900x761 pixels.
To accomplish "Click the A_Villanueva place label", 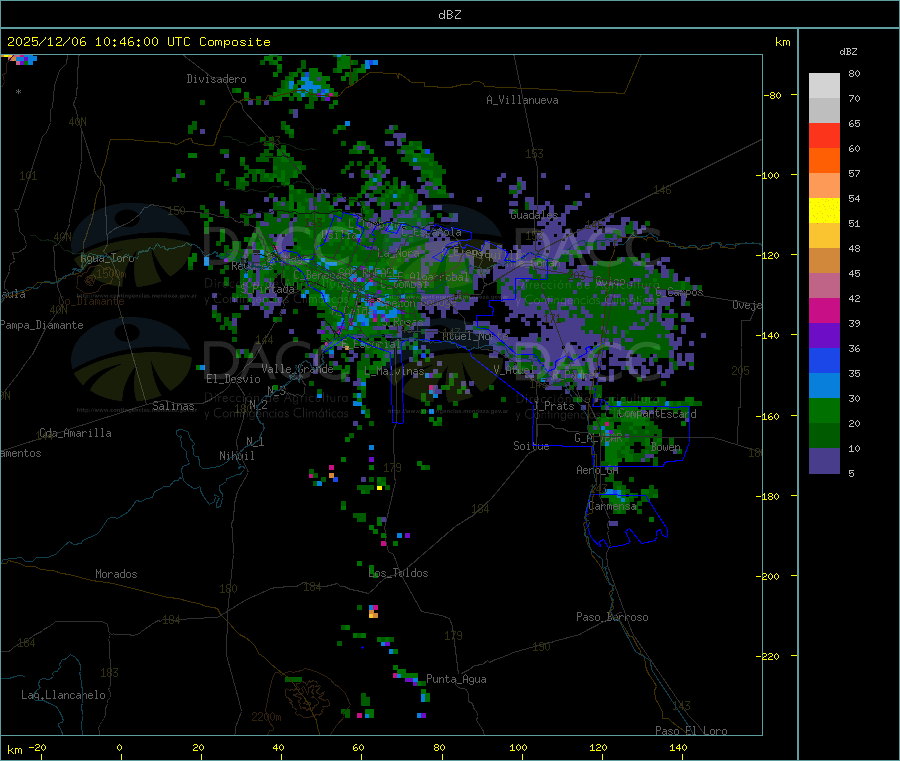I will [x=522, y=100].
